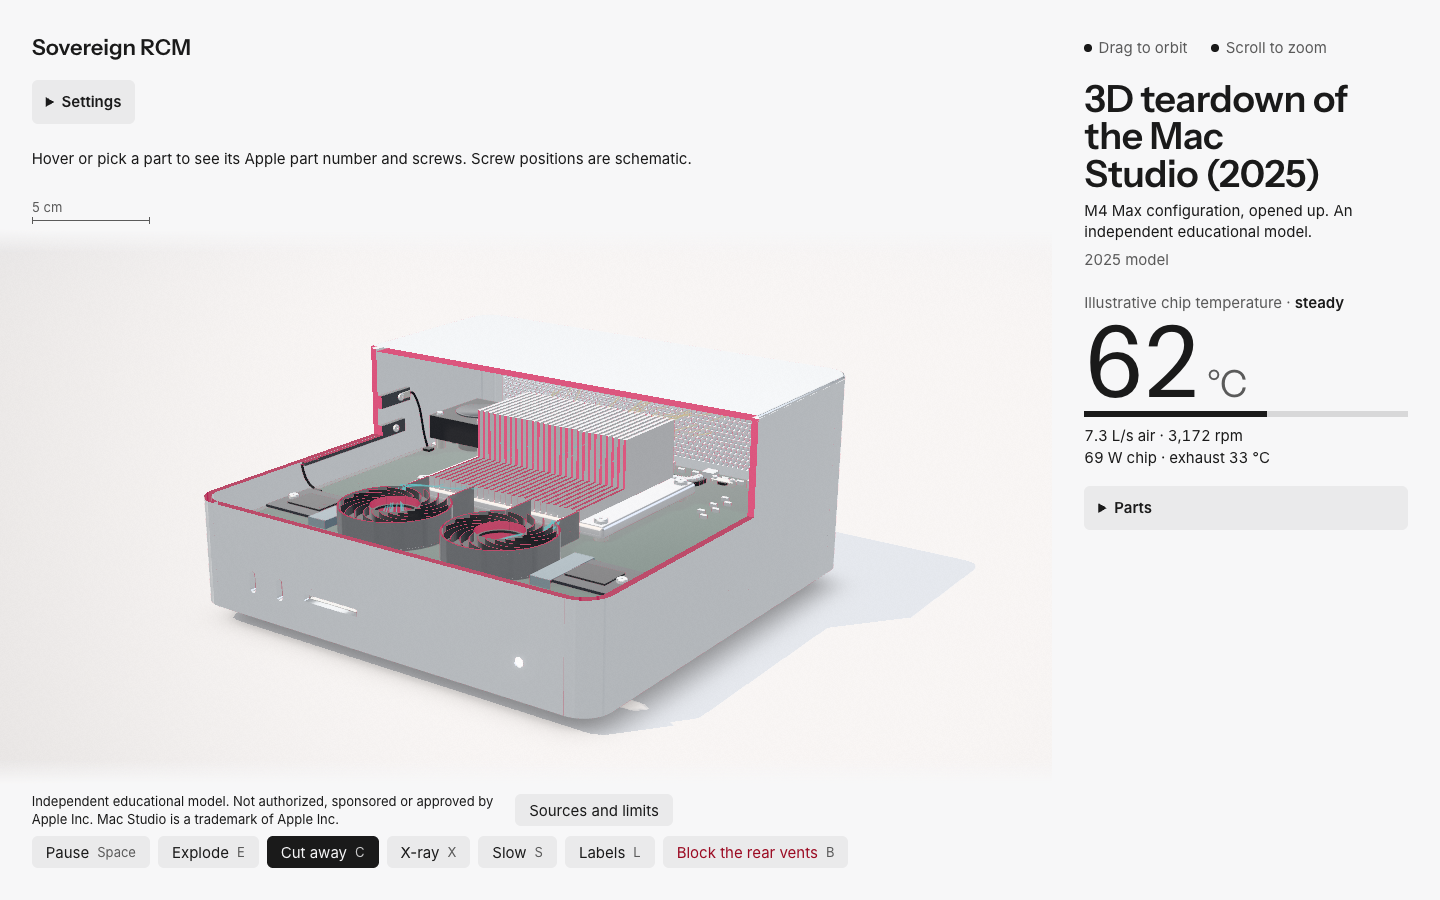The image size is (1440, 900).
Task: Click the '2025 model' text
Action: click(x=1126, y=260)
